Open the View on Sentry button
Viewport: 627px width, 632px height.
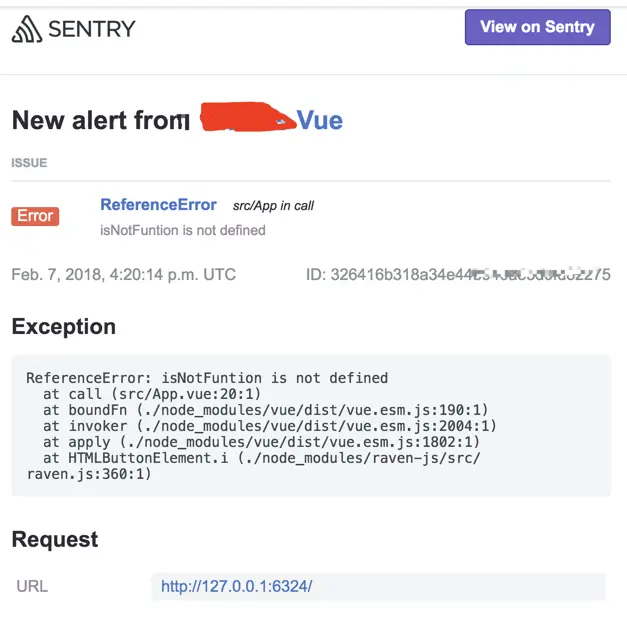tap(538, 27)
